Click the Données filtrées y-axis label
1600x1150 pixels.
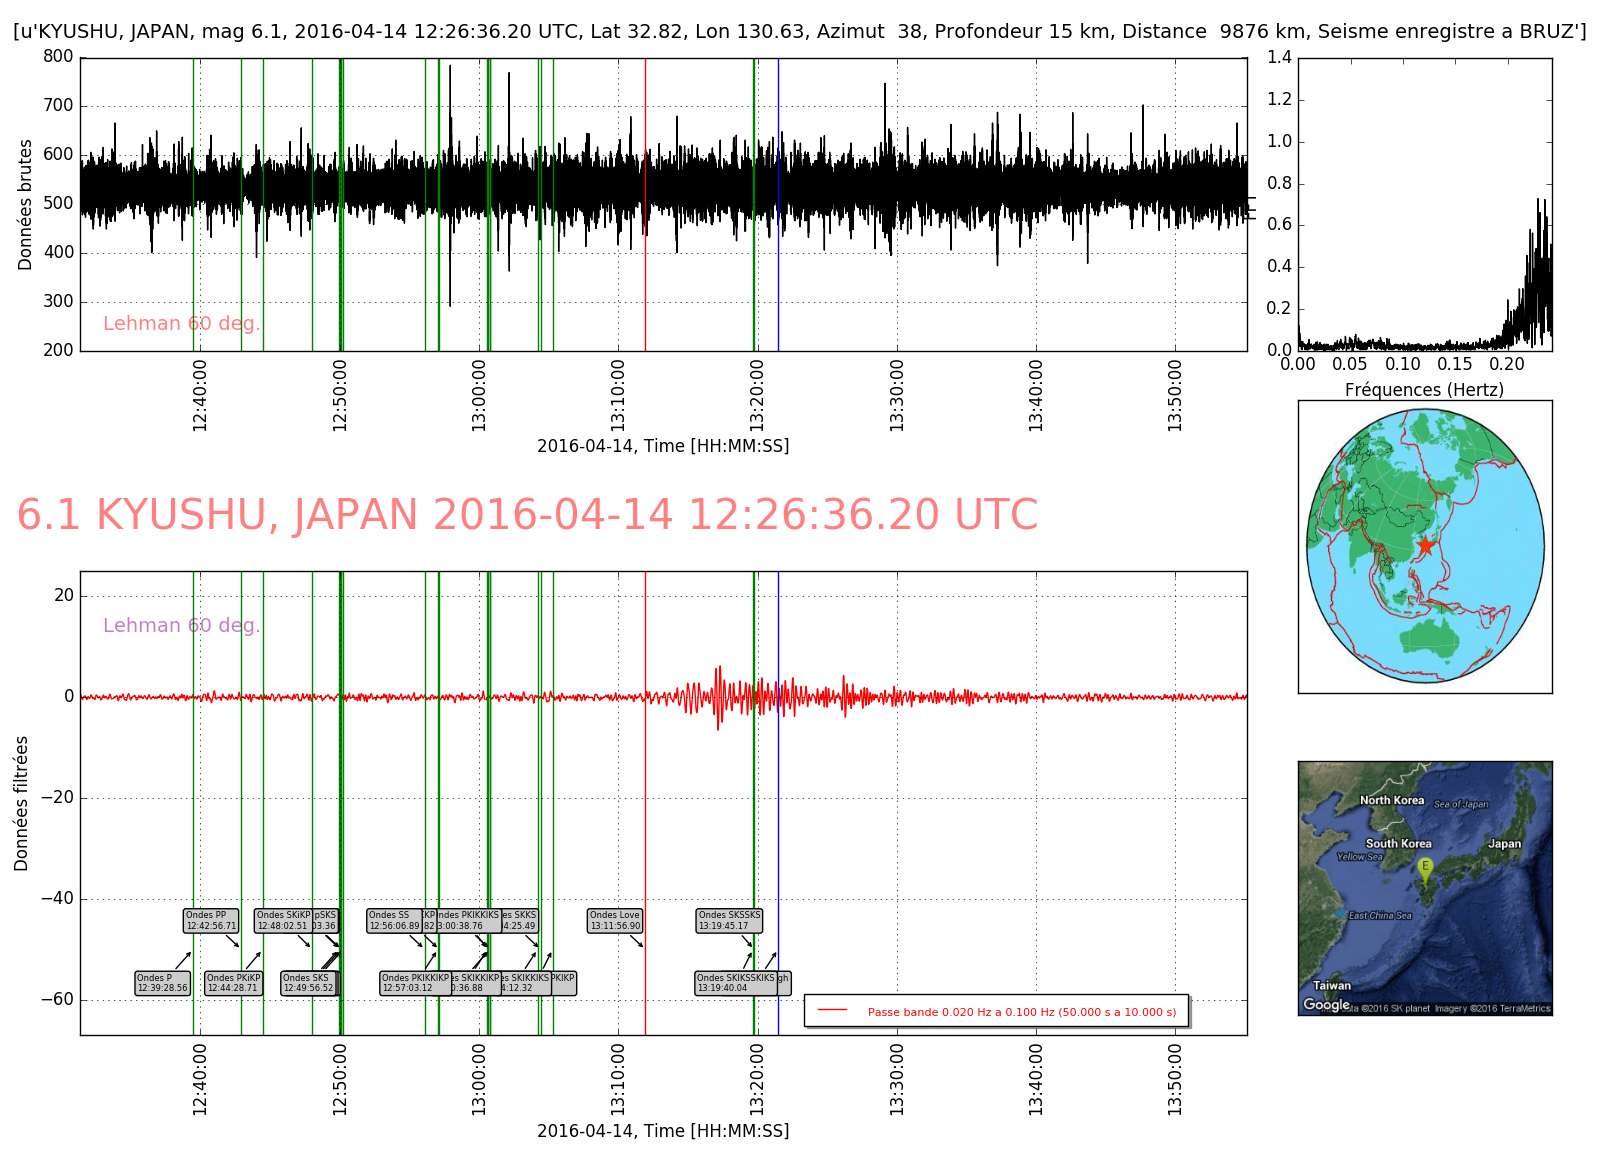pyautogui.click(x=22, y=803)
